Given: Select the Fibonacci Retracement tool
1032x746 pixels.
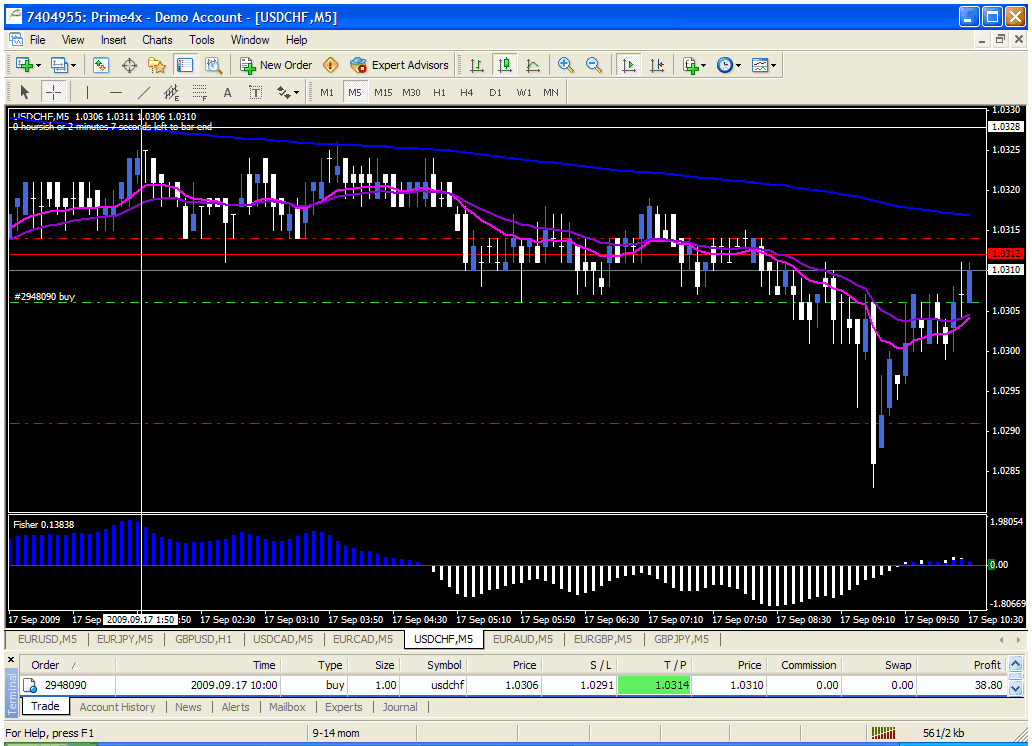Looking at the screenshot, I should (x=199, y=93).
